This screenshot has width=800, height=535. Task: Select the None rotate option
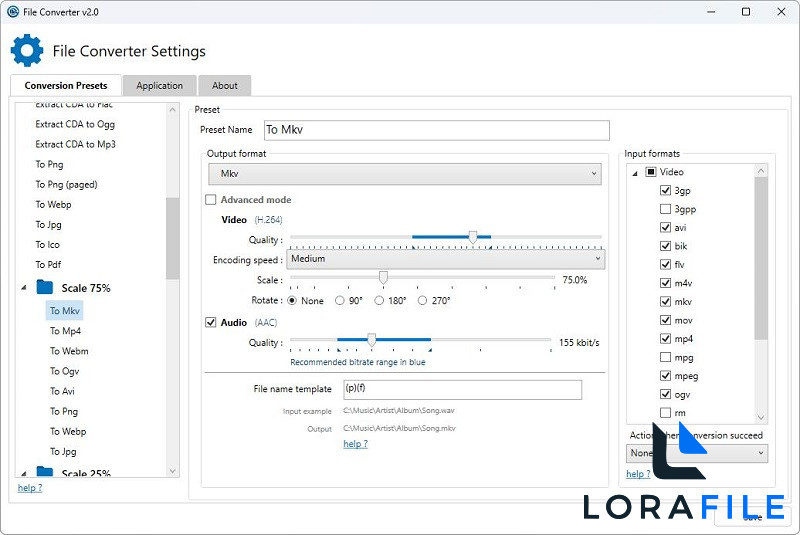point(292,300)
